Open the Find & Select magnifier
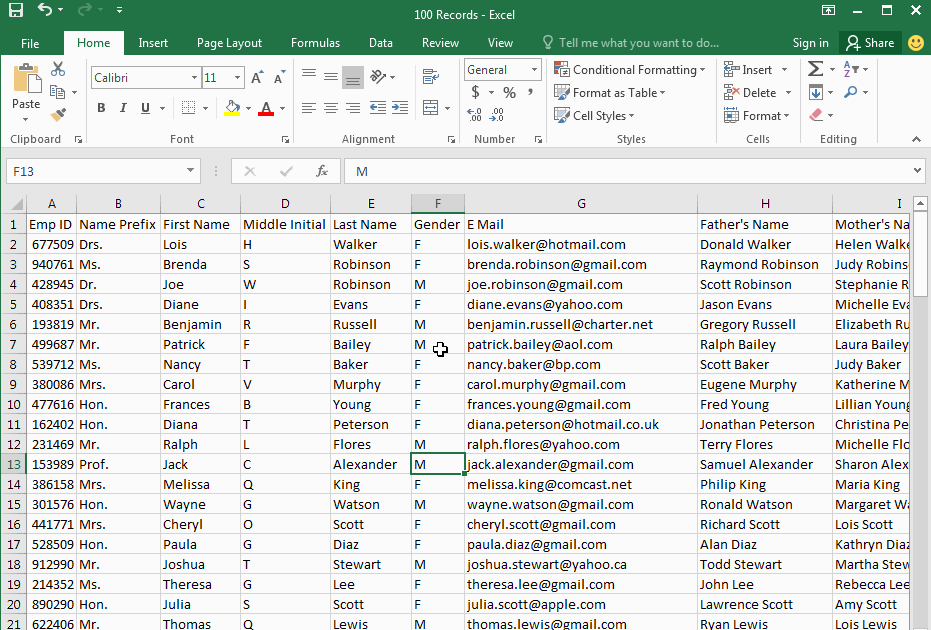The width and height of the screenshot is (931, 630). [x=852, y=91]
